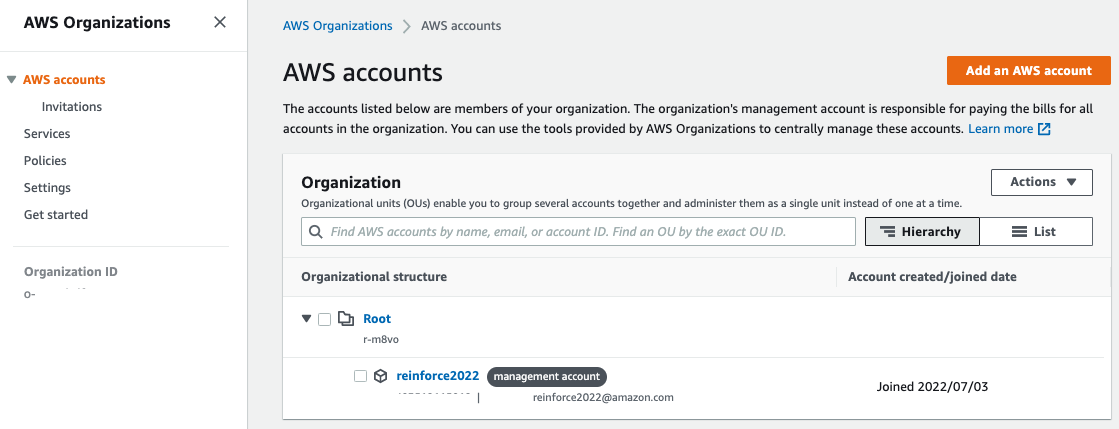Viewport: 1119px width, 429px height.
Task: Switch to List view
Action: click(x=1036, y=232)
